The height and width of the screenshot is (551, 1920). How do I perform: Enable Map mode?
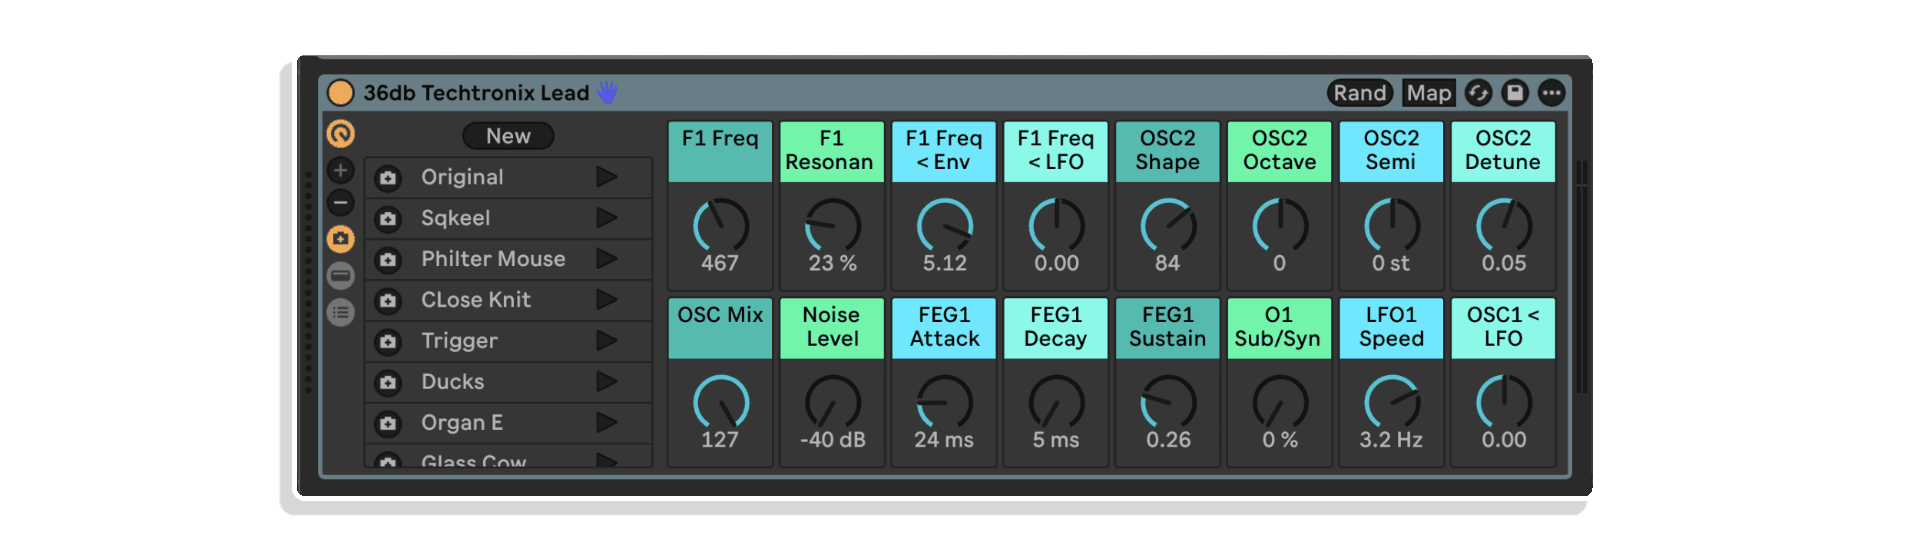pos(1428,93)
